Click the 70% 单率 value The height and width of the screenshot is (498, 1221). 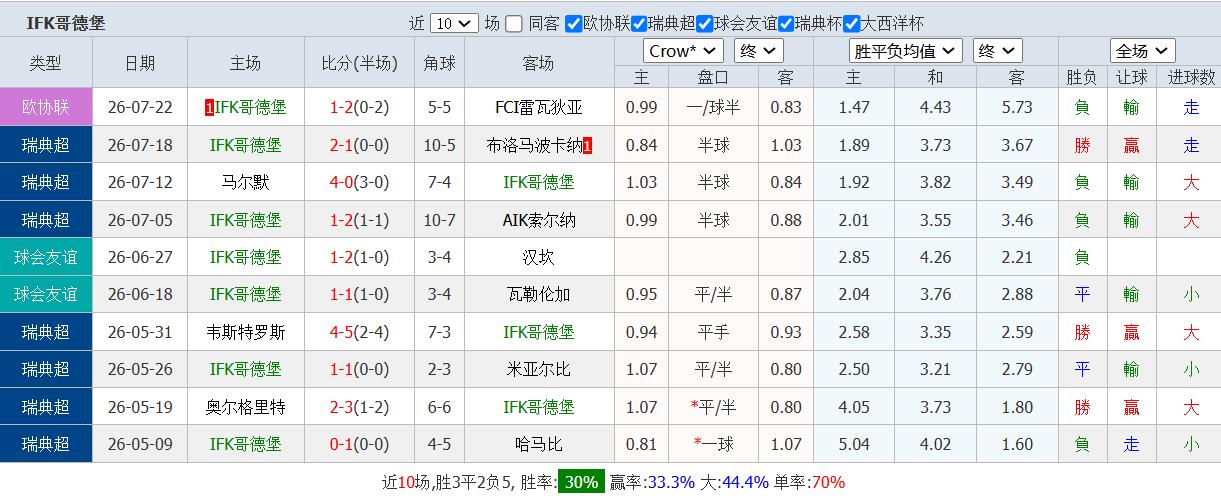click(828, 482)
